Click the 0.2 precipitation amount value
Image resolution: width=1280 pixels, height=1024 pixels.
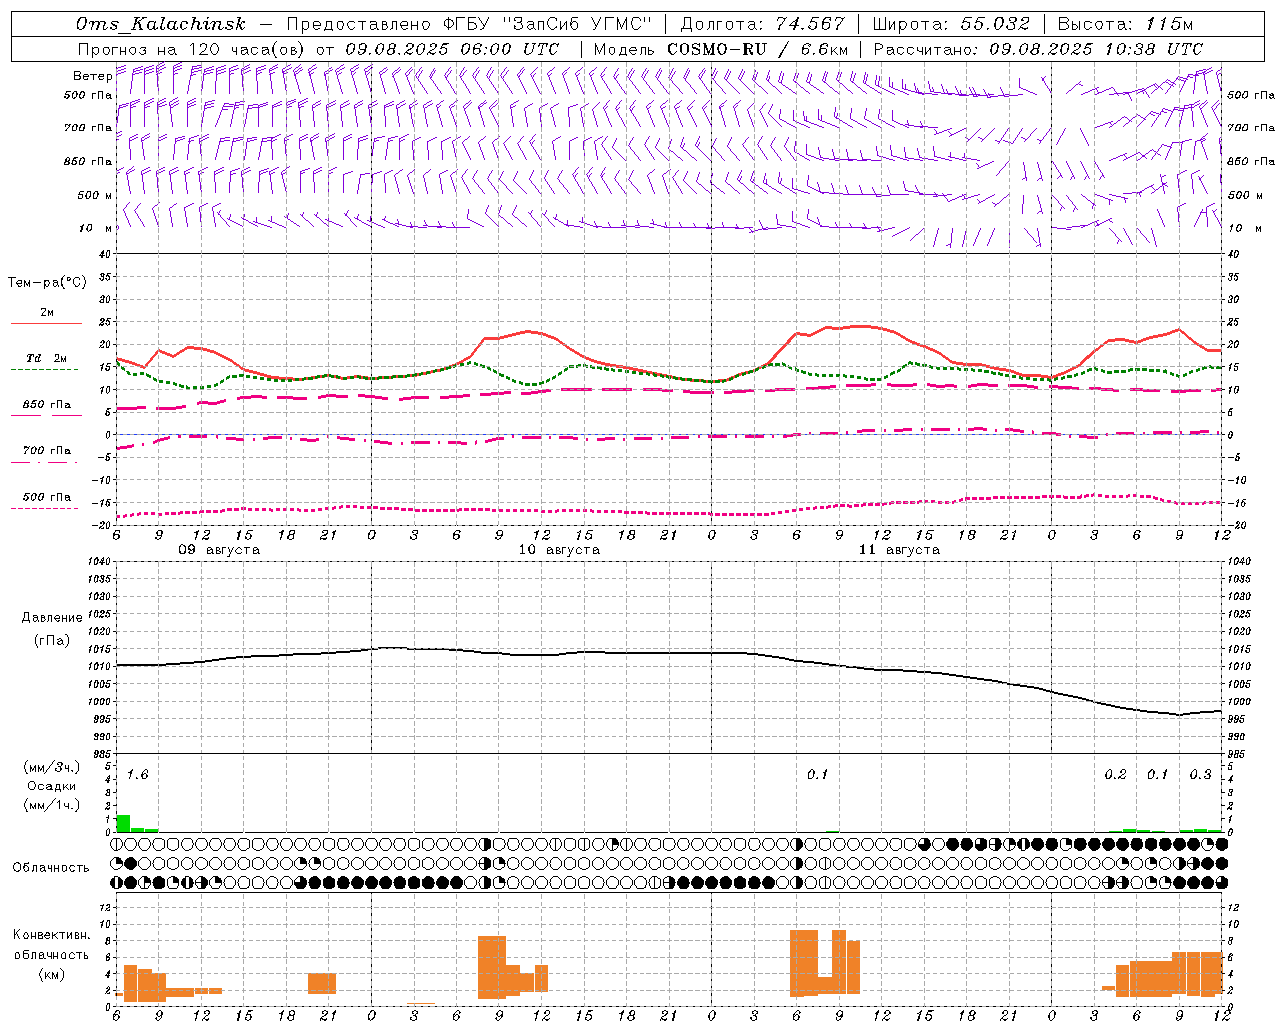1115,775
